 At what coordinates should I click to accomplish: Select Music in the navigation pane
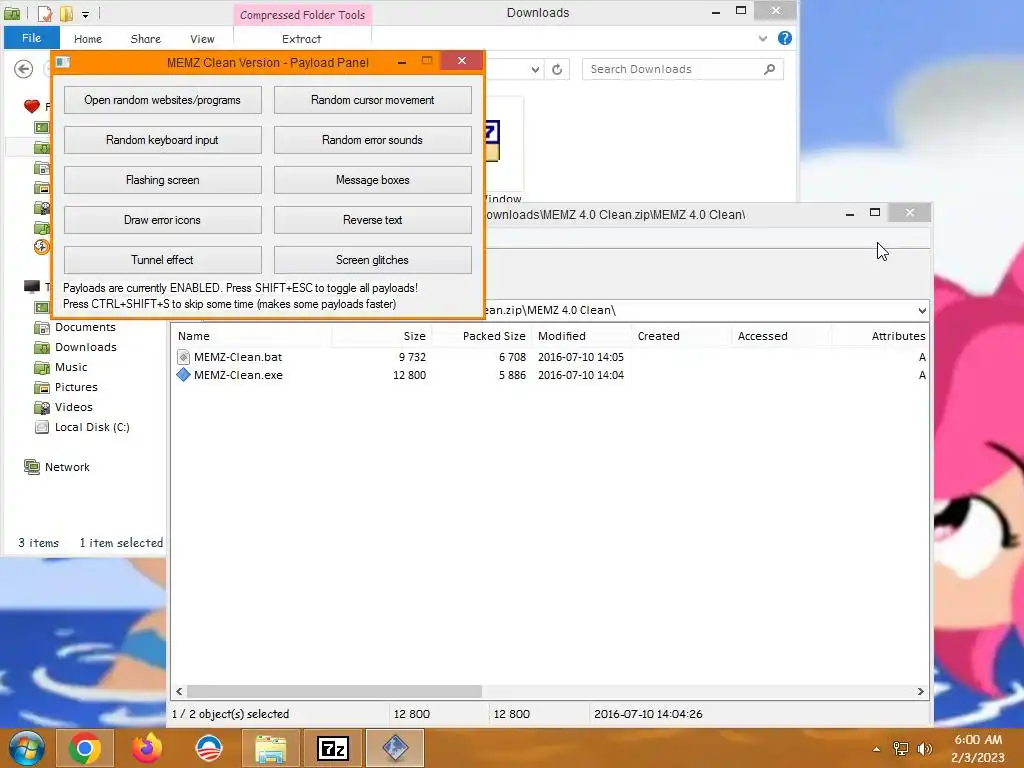click(71, 367)
